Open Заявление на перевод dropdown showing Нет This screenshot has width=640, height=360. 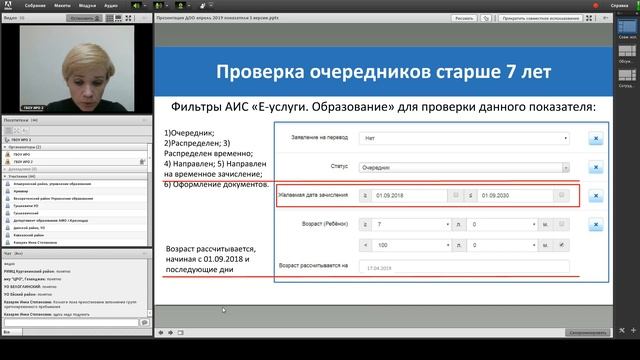tap(464, 138)
